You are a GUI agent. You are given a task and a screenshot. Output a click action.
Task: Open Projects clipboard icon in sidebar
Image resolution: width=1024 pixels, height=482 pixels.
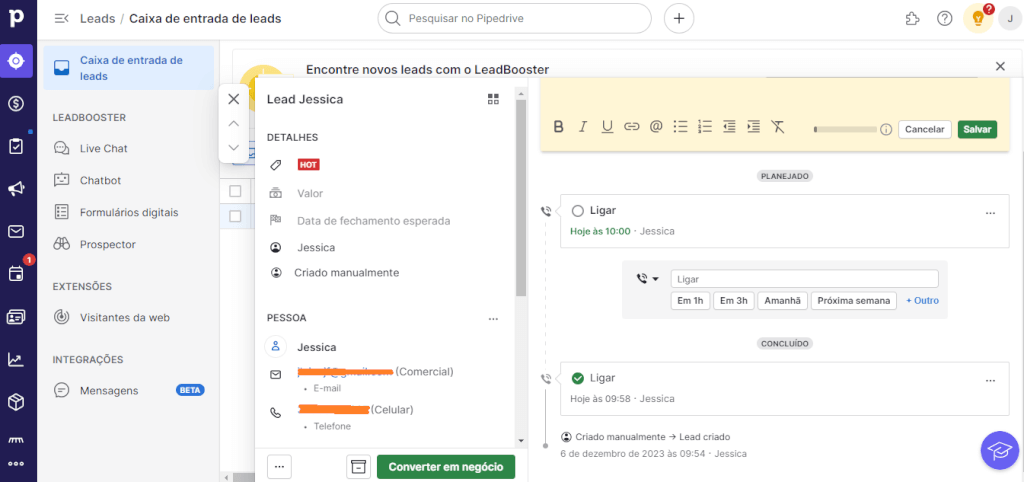click(16, 146)
